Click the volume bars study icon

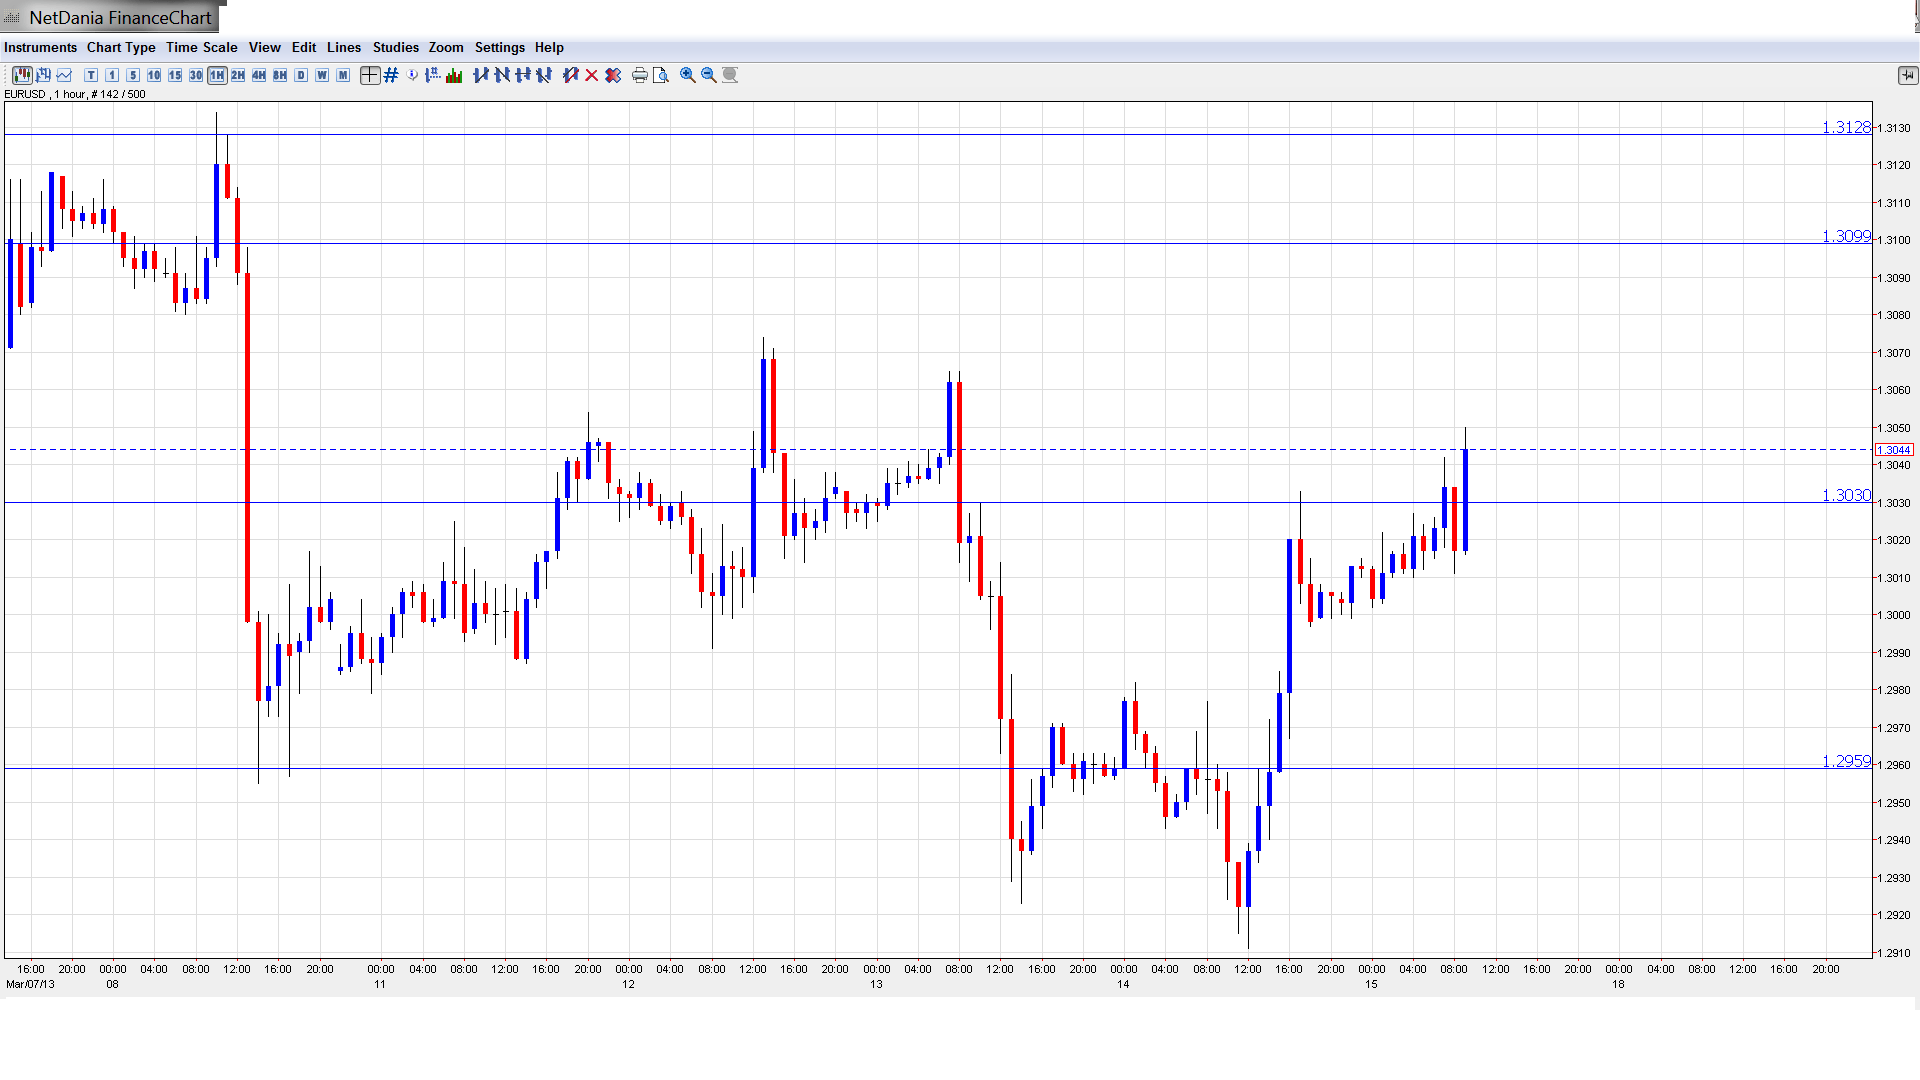pos(454,75)
